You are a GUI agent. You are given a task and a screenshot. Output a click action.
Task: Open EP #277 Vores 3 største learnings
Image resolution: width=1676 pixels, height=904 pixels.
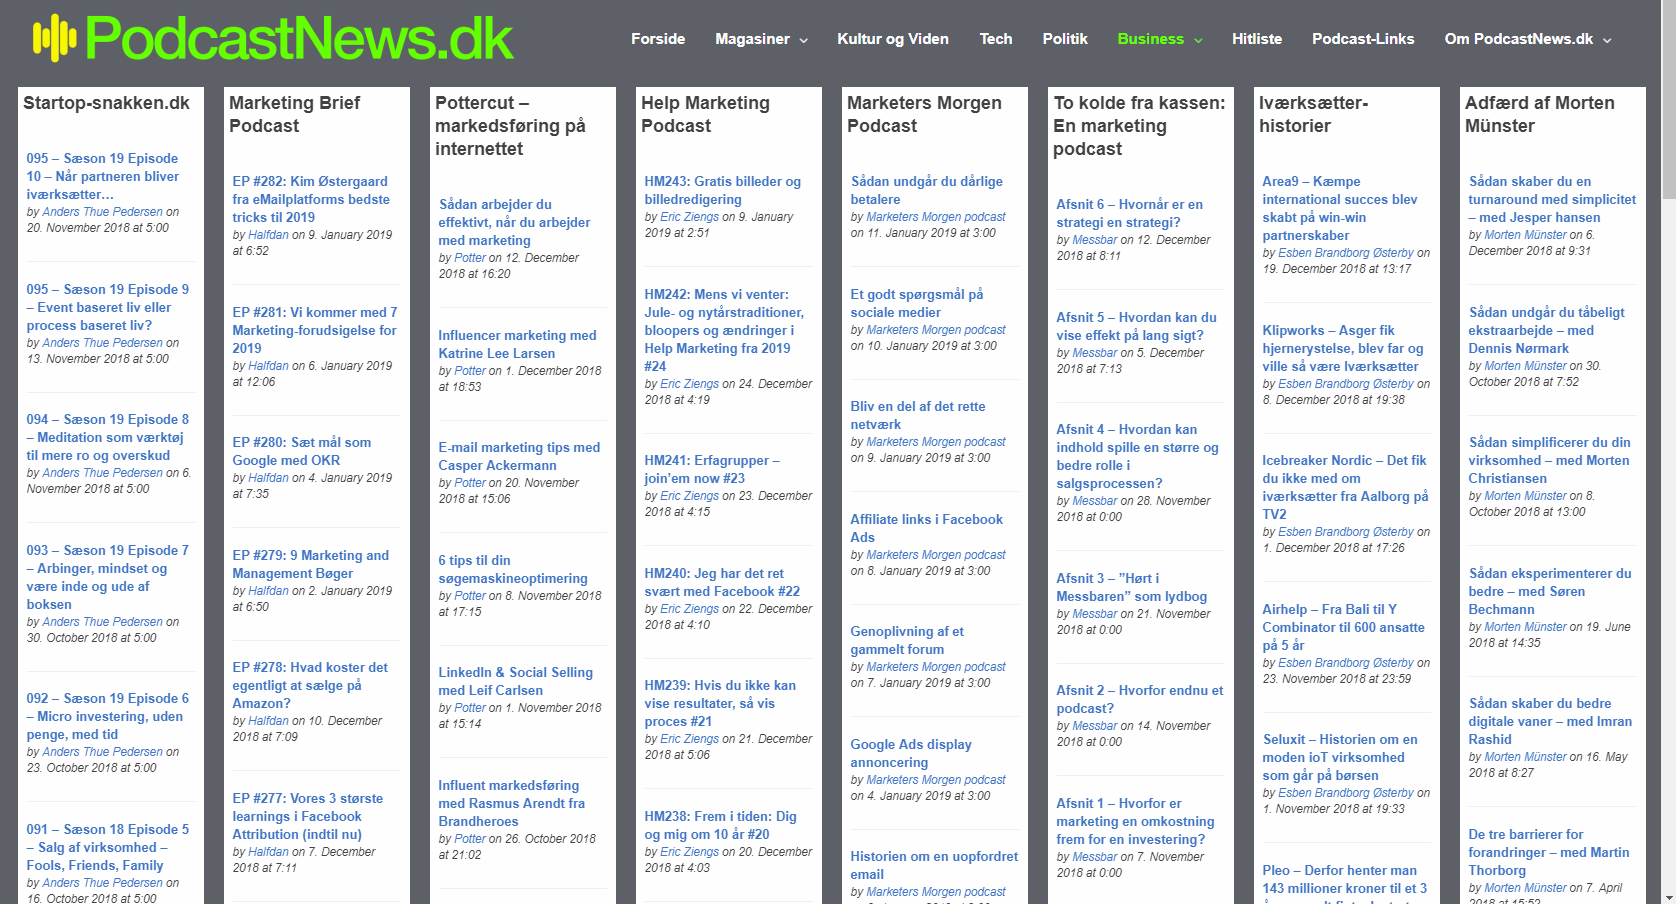tap(307, 816)
